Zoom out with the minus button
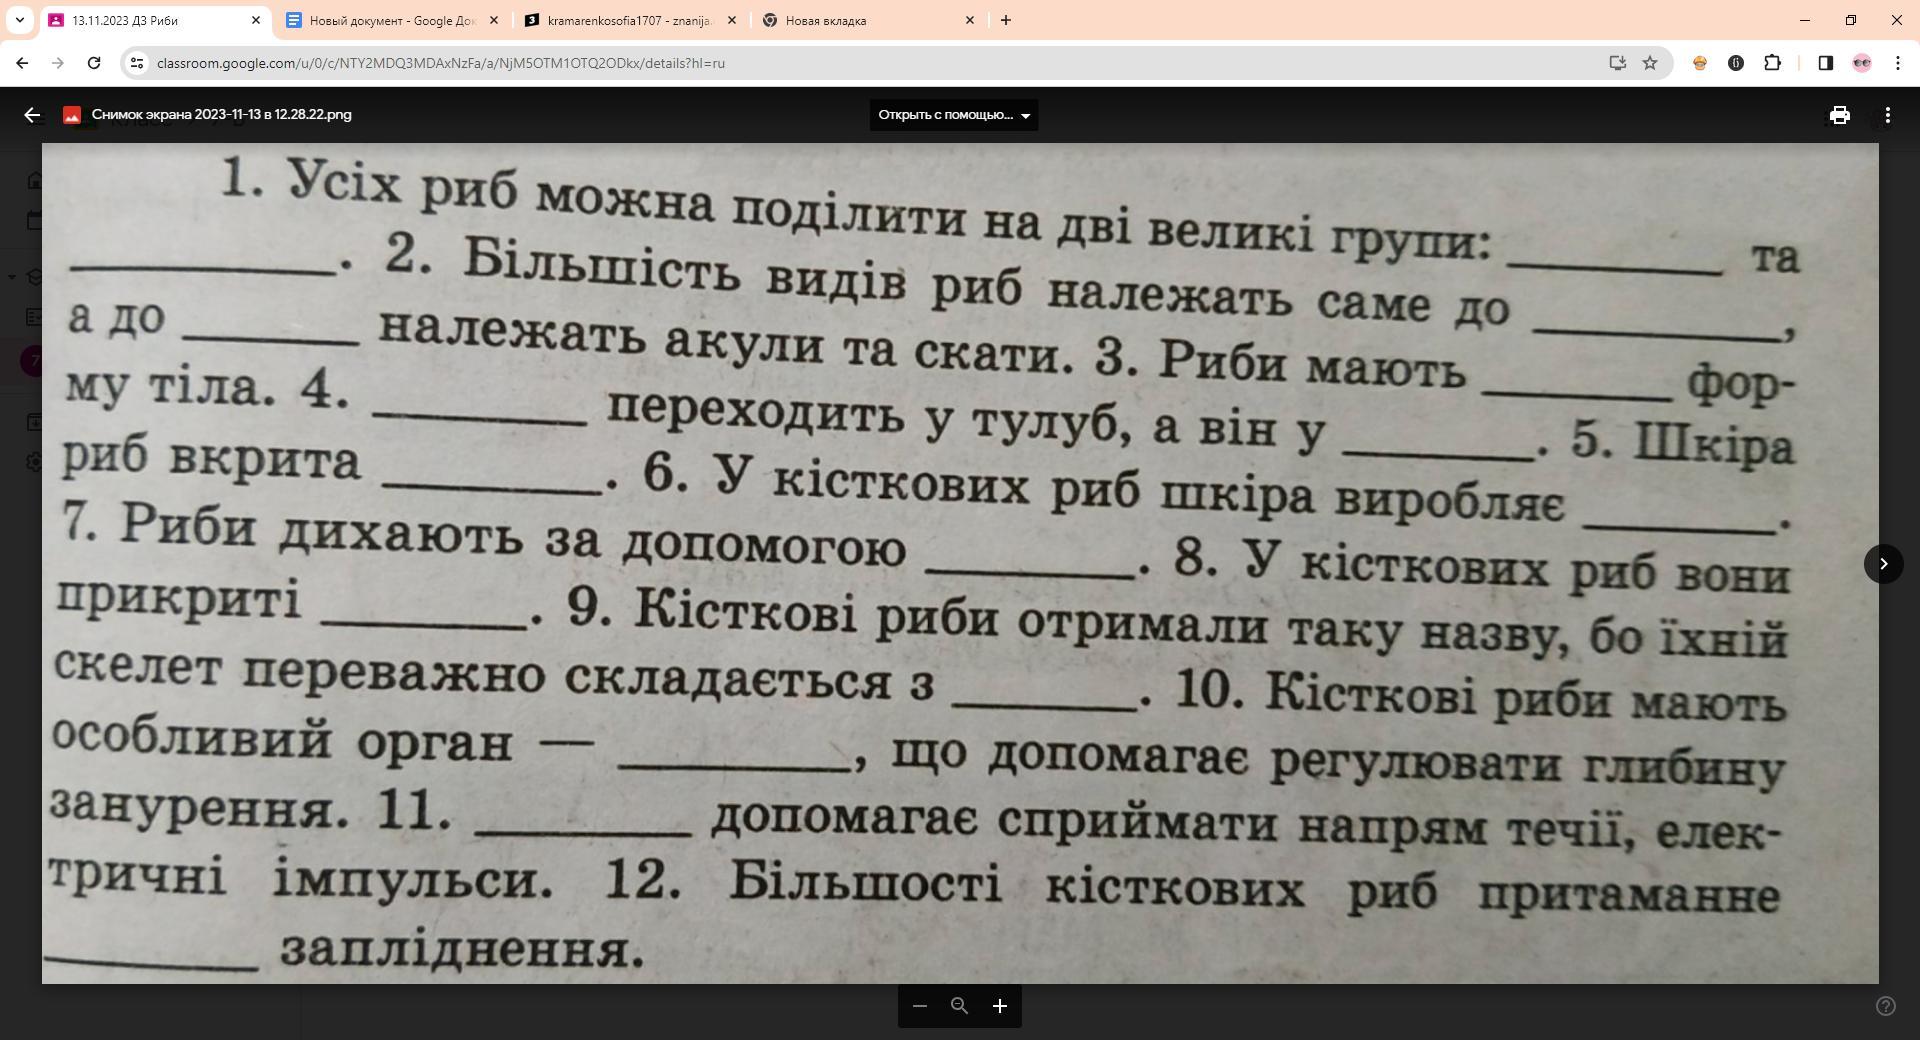This screenshot has height=1040, width=1920. (920, 1006)
